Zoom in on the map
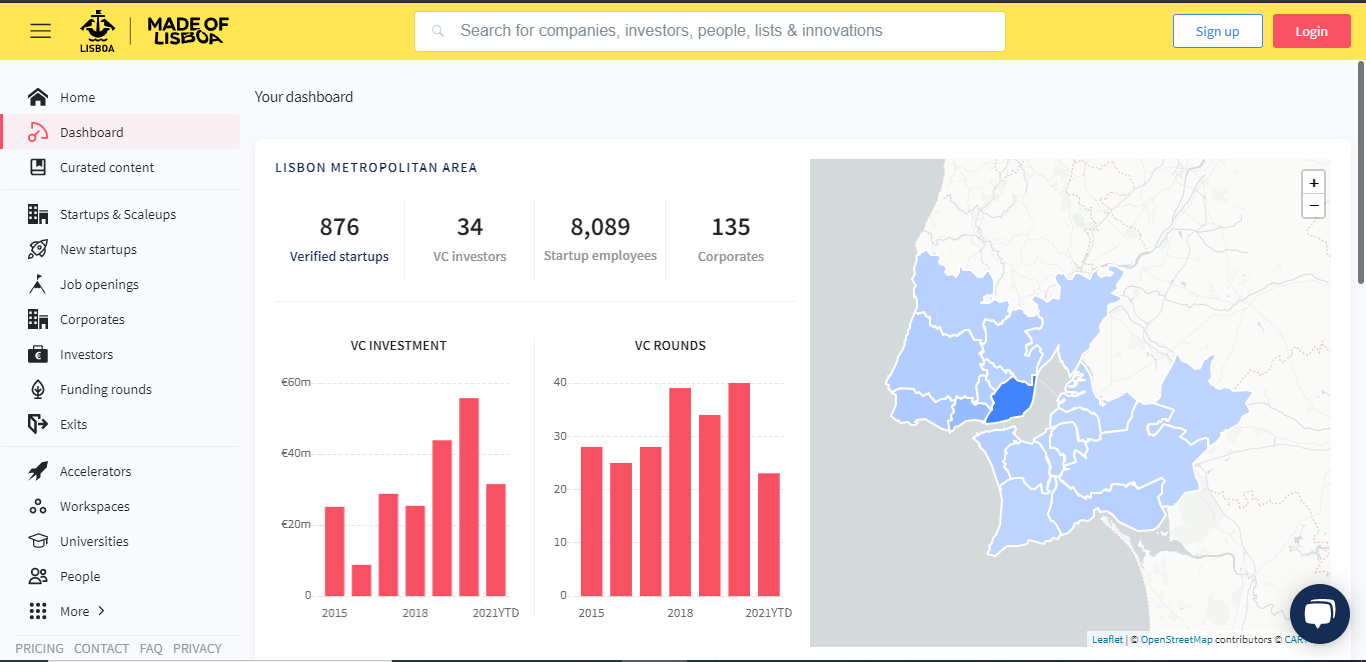The width and height of the screenshot is (1366, 662). [1313, 183]
